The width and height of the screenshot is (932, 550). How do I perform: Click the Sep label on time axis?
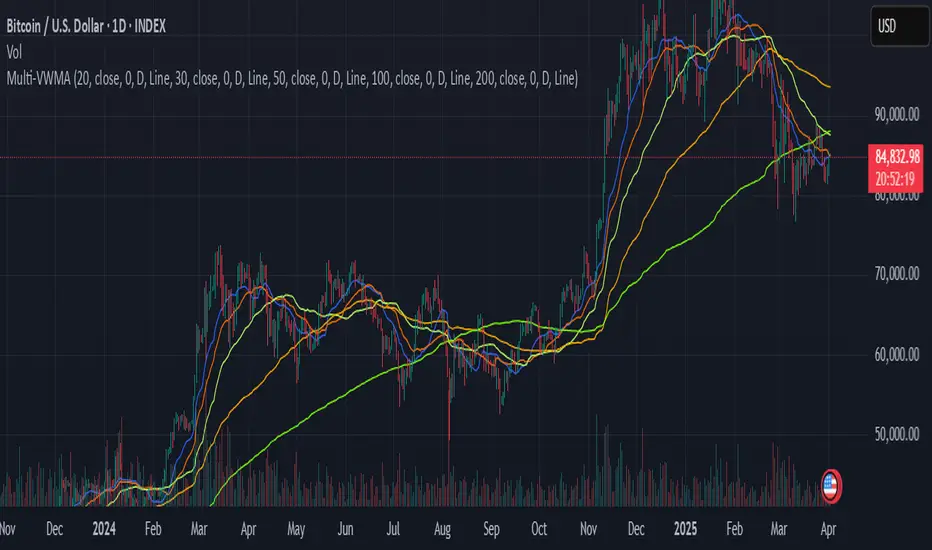[x=491, y=529]
